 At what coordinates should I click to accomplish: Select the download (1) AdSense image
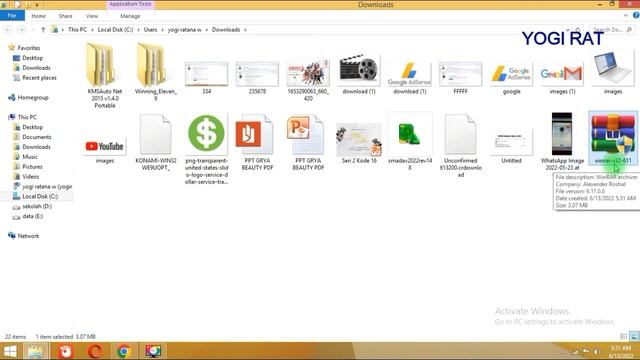click(409, 78)
